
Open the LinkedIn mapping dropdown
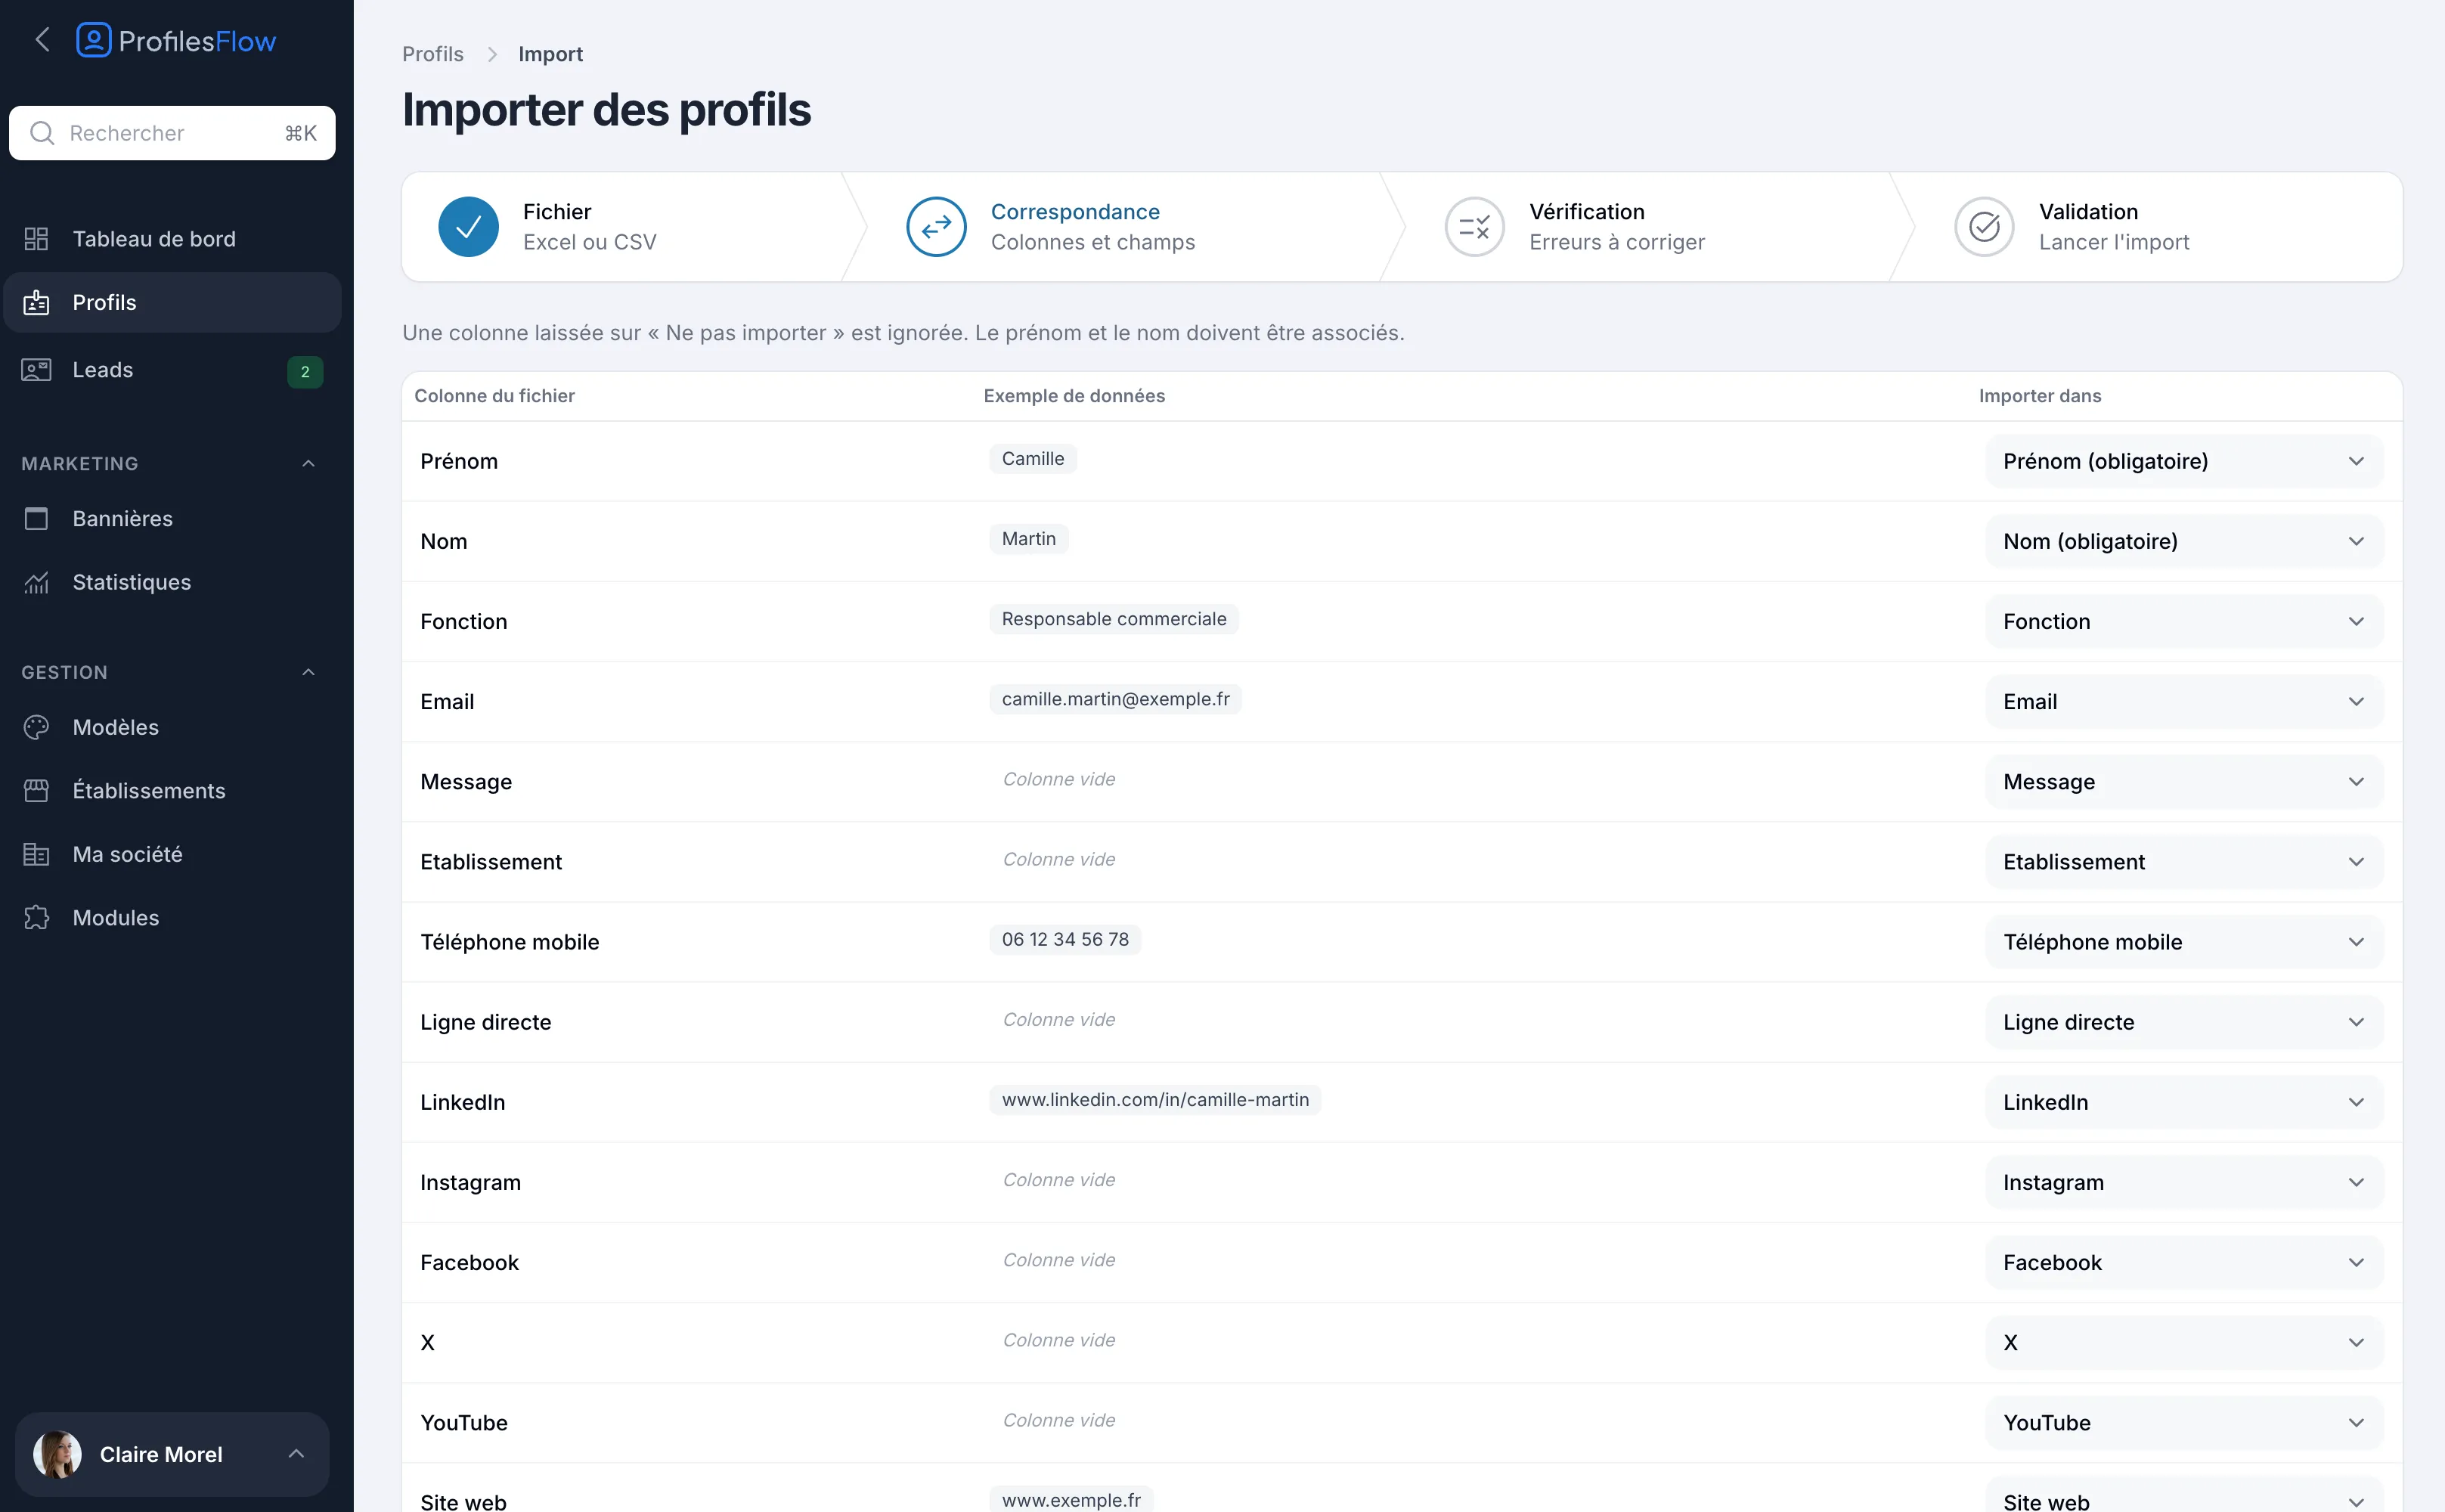pos(2184,1102)
